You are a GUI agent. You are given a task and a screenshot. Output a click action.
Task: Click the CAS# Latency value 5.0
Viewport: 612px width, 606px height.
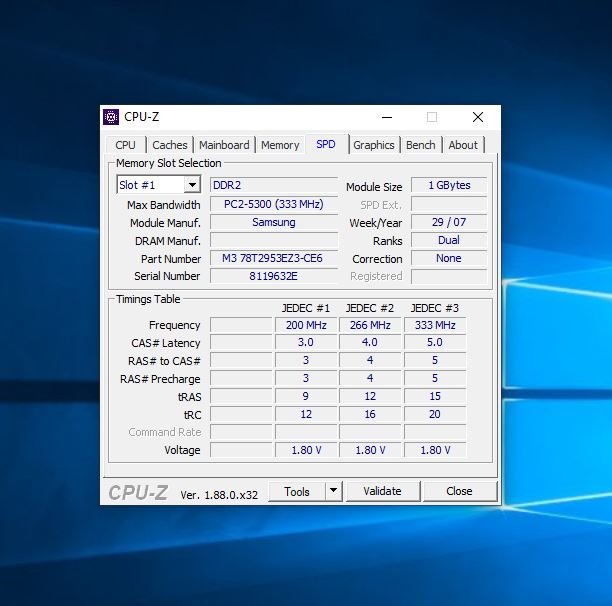click(435, 342)
